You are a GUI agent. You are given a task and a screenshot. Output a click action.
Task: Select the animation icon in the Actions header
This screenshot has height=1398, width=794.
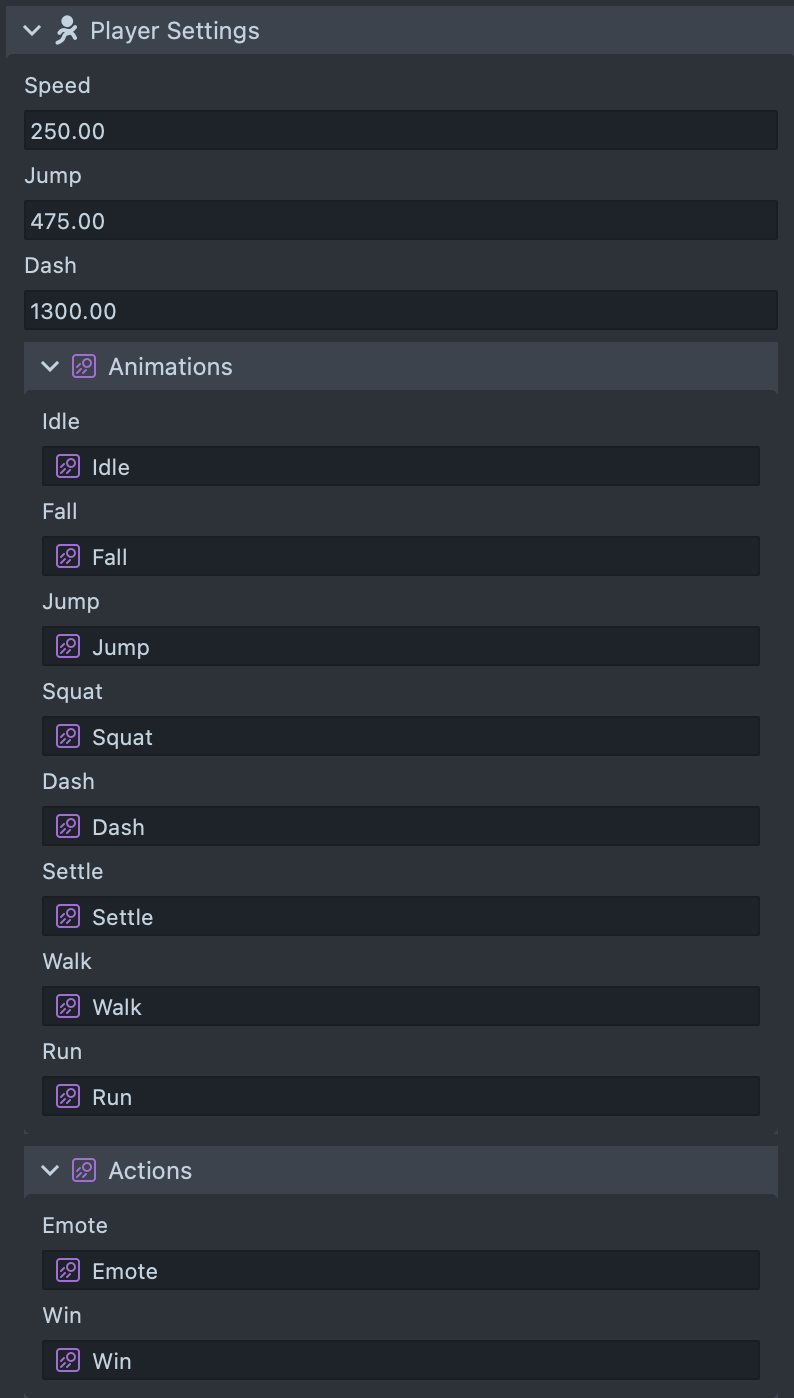(x=82, y=1170)
